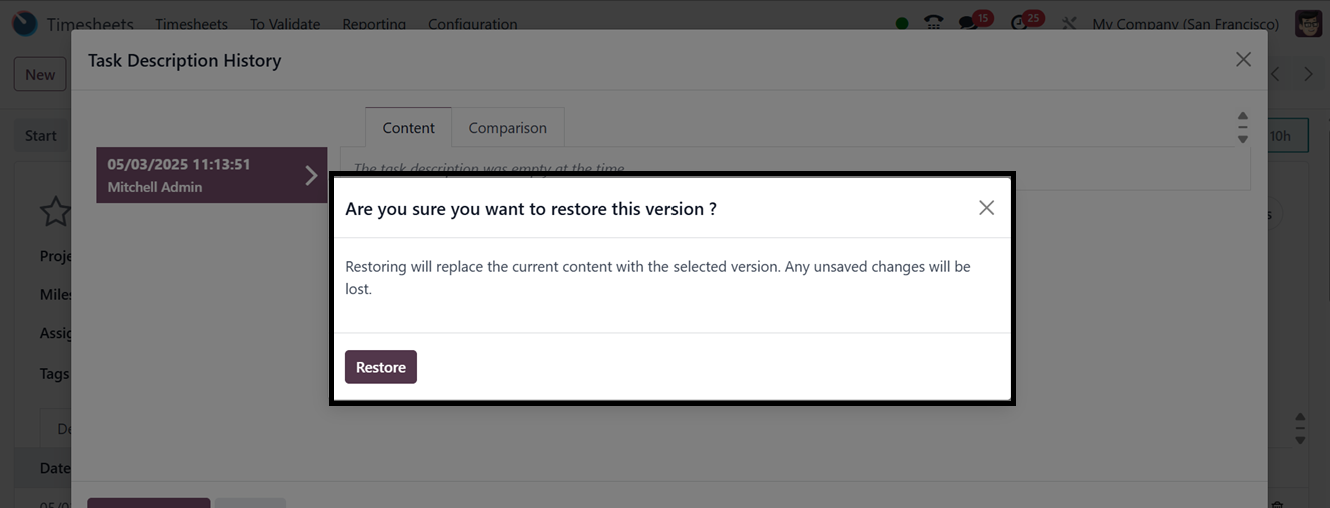Click the Restore confirmation button

point(380,367)
